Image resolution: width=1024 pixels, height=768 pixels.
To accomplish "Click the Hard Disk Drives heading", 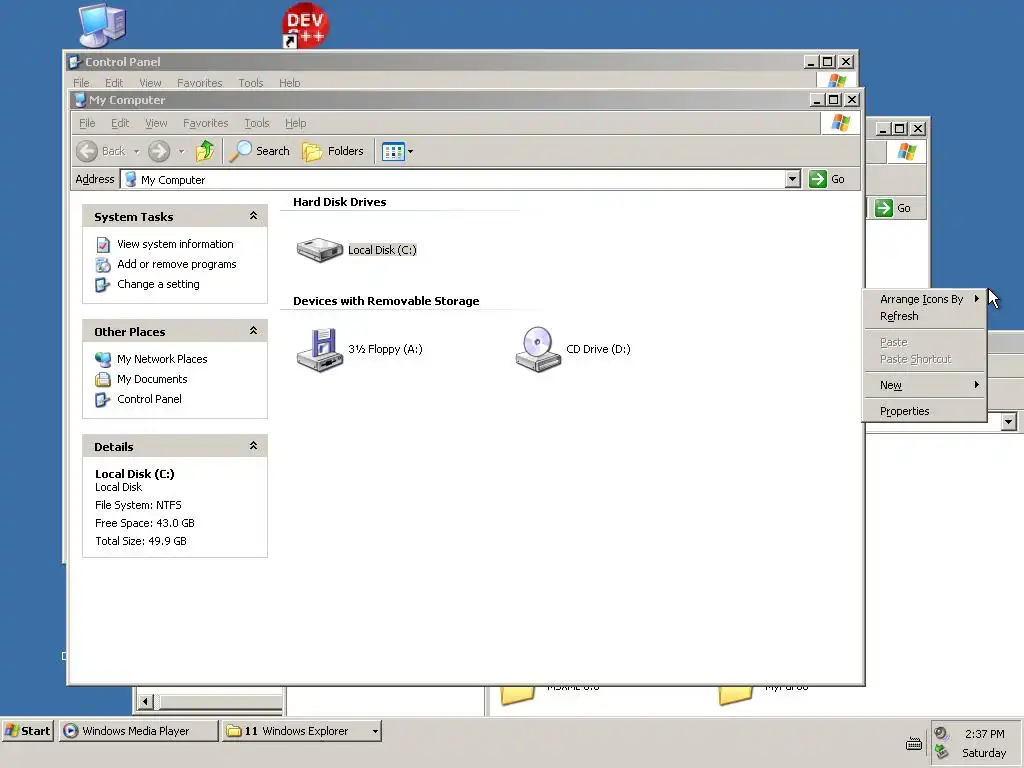I will tap(340, 202).
